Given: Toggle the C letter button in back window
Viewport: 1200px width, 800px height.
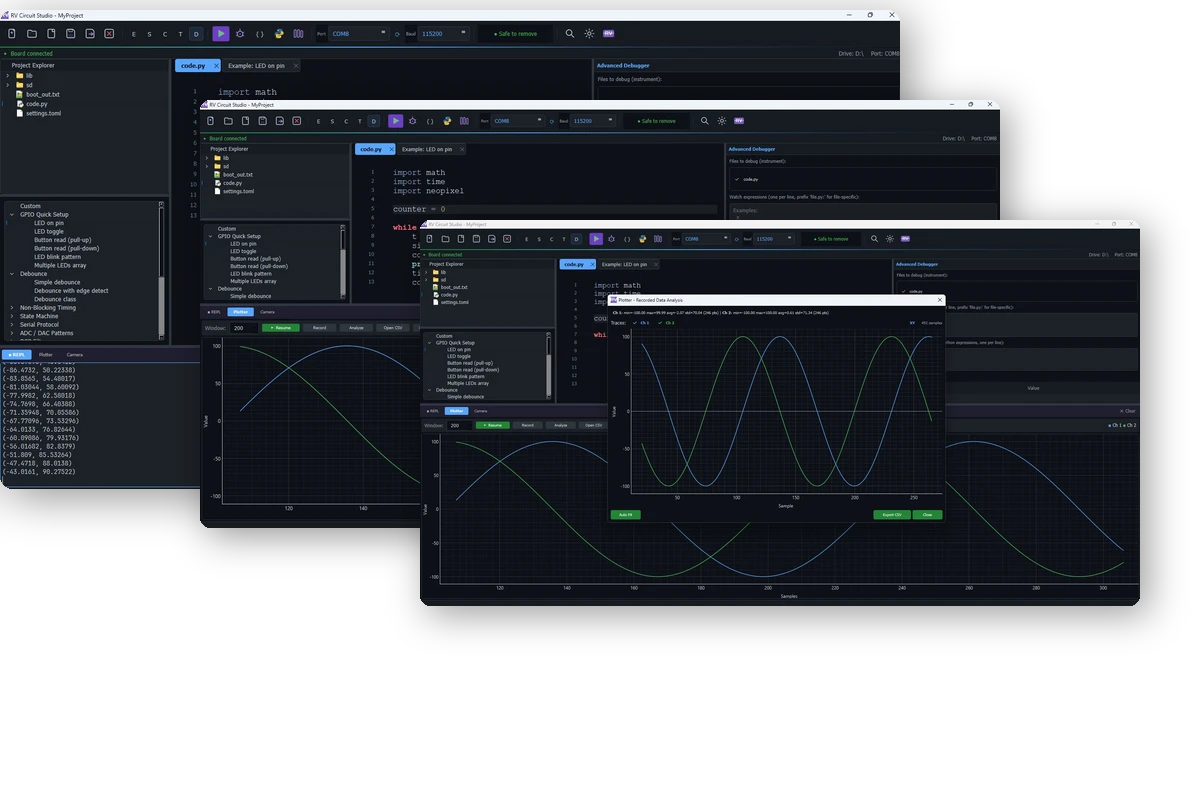Looking at the screenshot, I should (x=165, y=34).
